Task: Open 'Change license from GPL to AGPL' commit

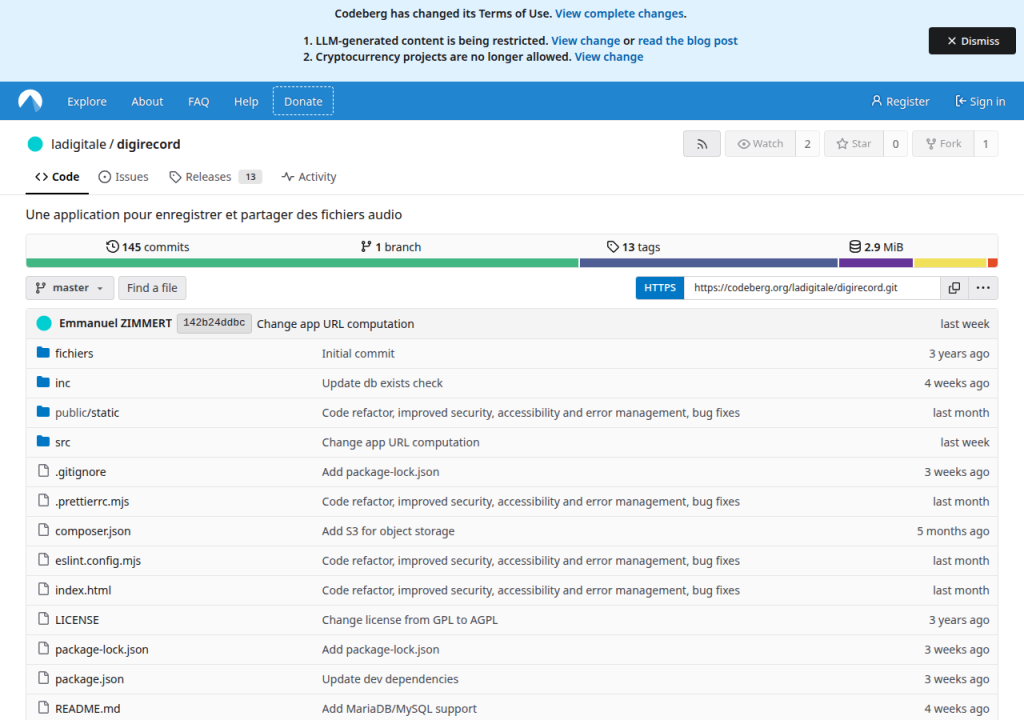Action: pos(409,619)
